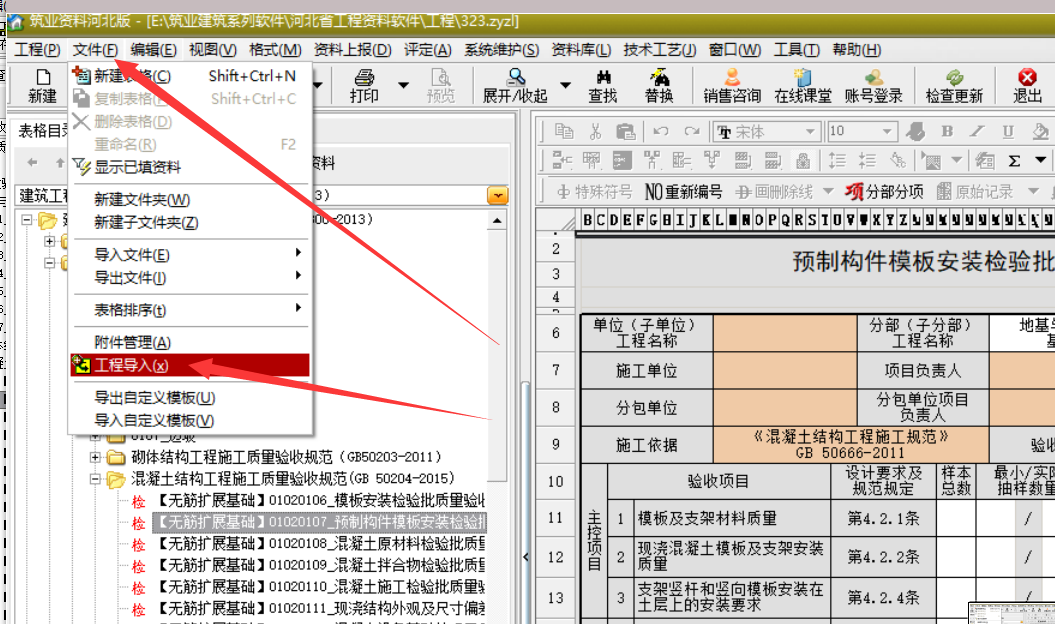1055x624 pixels.
Task: Select 新建表格(C) menu entry
Action: pos(190,76)
